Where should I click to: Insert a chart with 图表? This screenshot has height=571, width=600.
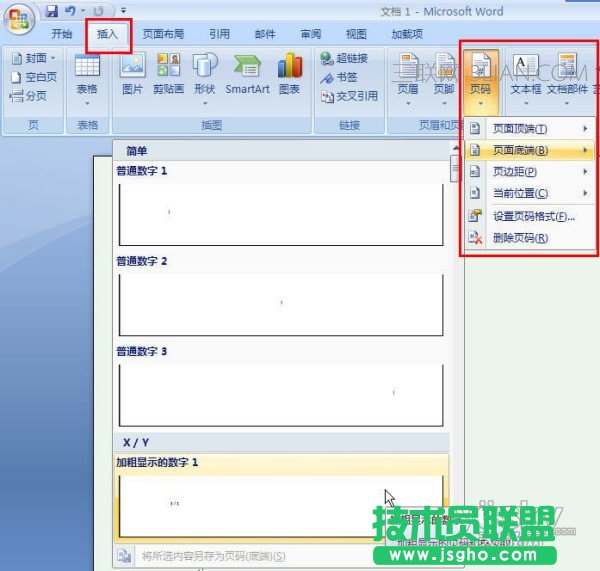click(x=290, y=75)
